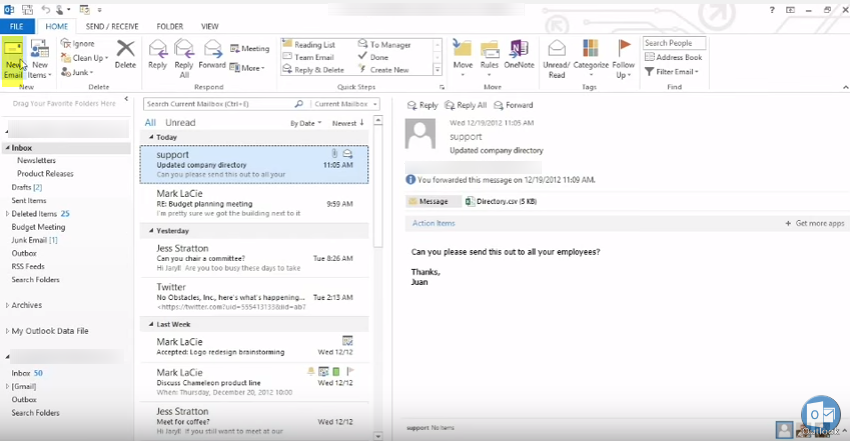Image resolution: width=850 pixels, height=441 pixels.
Task: Open the Junk dropdown
Action: 78,72
